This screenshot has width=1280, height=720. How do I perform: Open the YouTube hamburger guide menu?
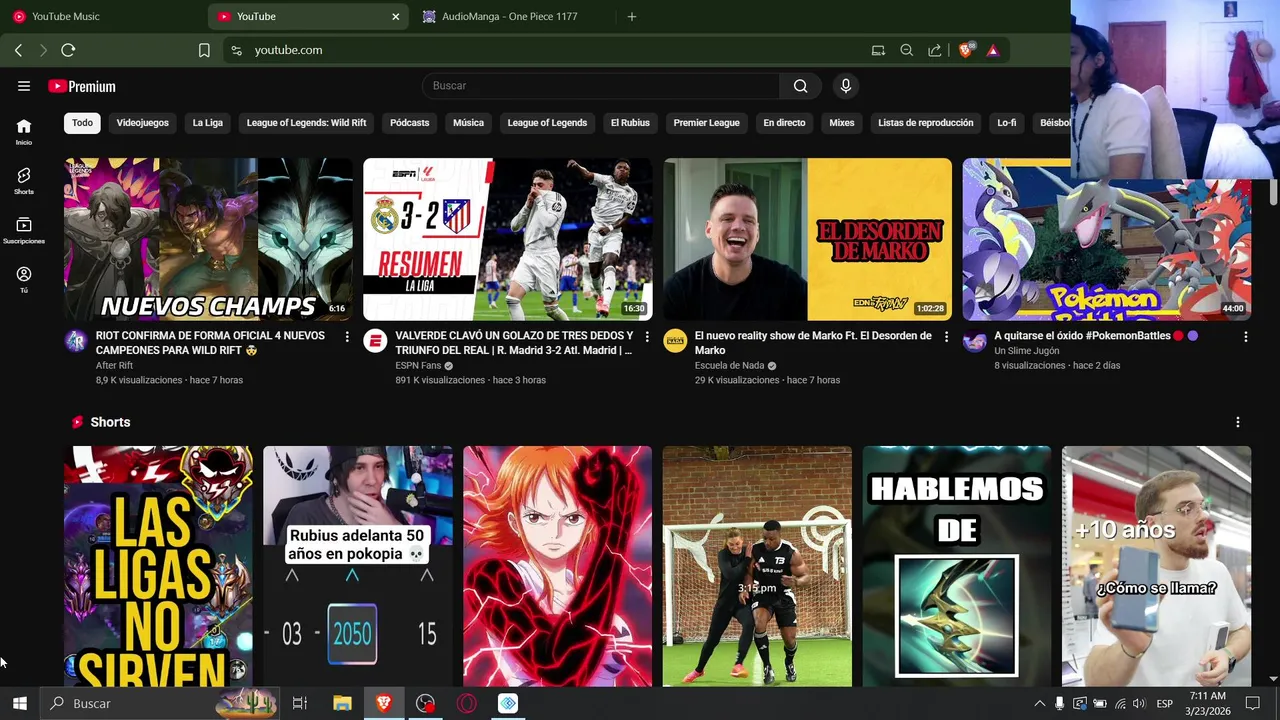click(24, 86)
